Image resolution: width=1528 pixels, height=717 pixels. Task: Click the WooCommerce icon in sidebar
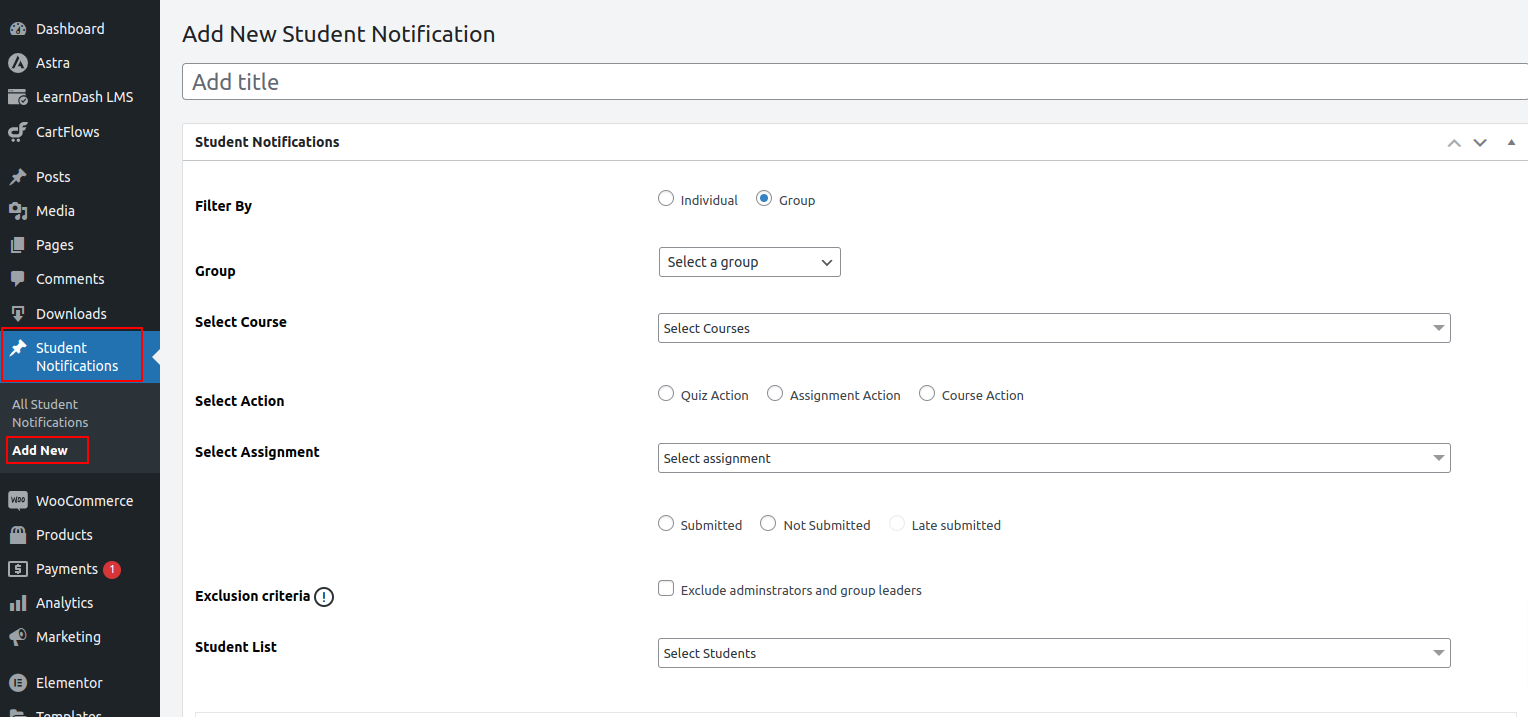17,501
